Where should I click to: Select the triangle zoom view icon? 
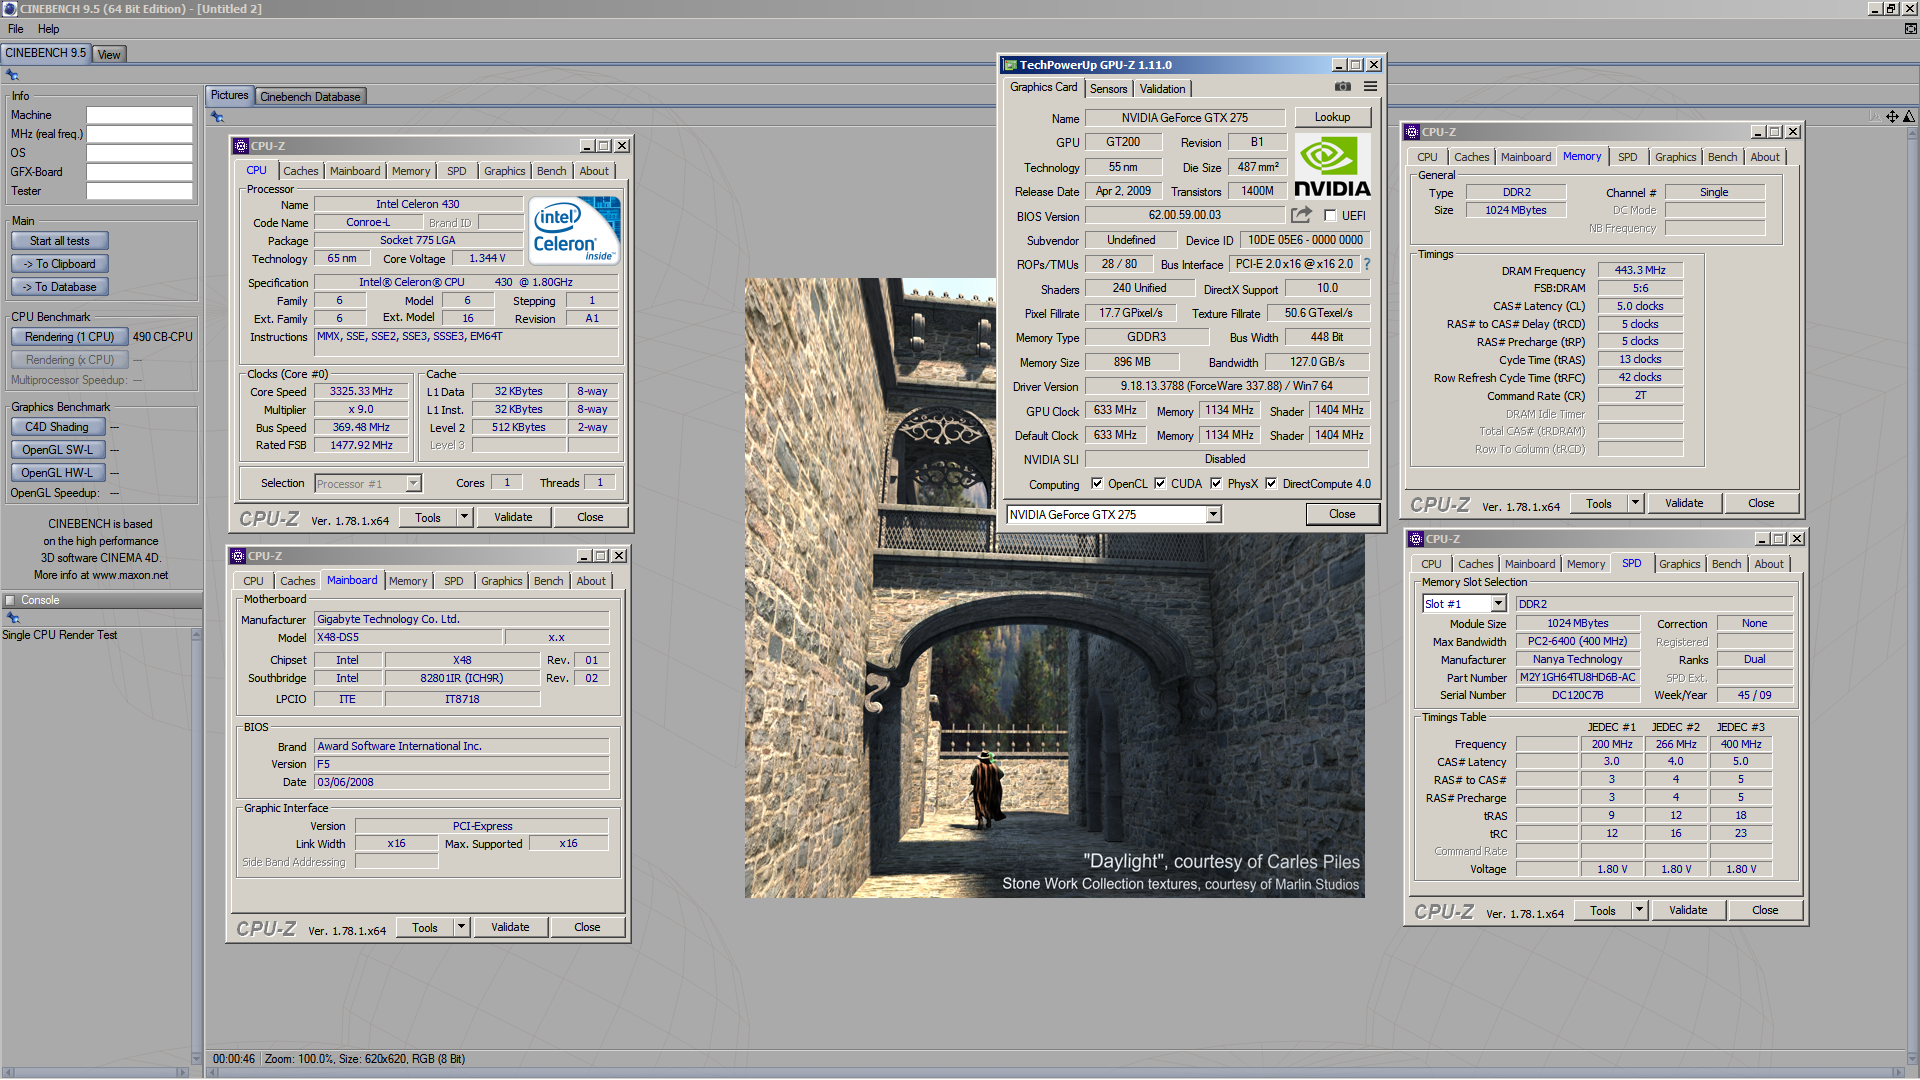click(x=1908, y=117)
